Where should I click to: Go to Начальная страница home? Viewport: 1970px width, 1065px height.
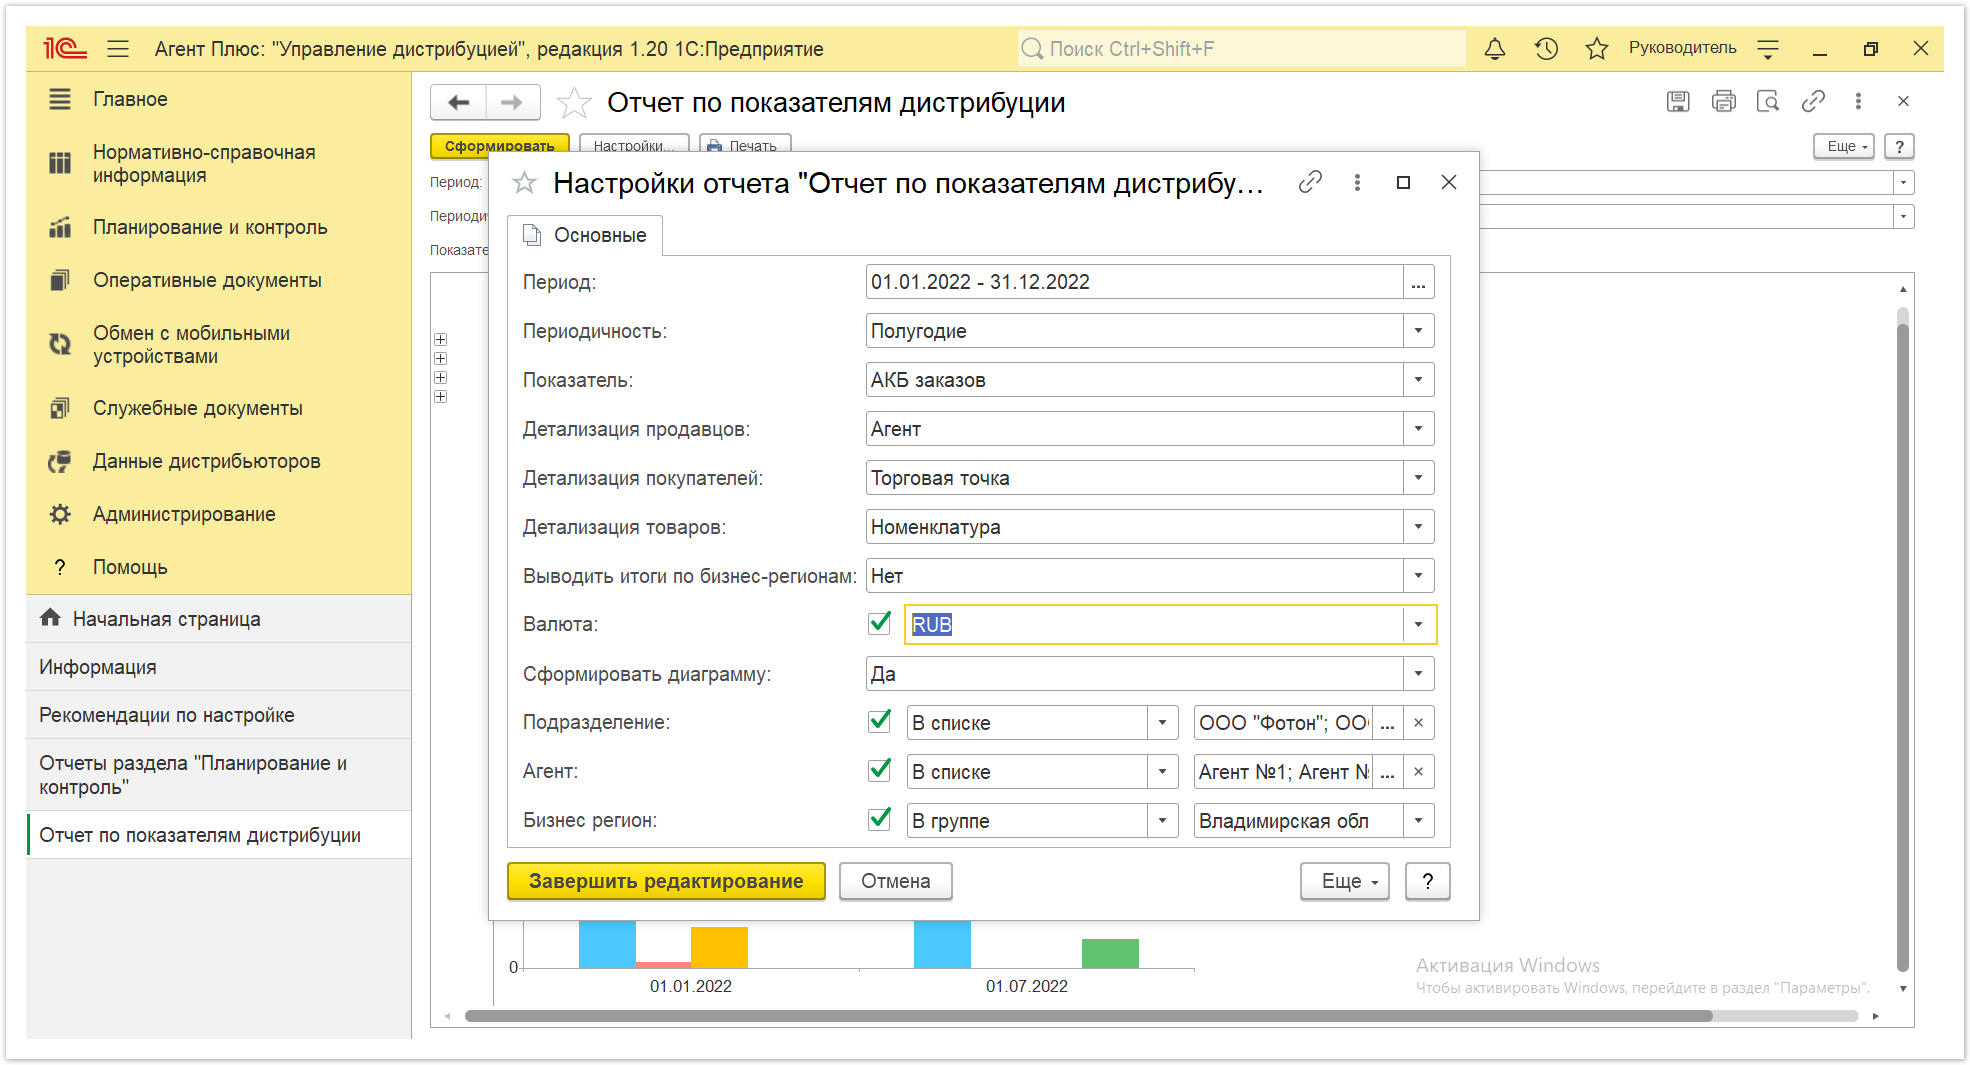pos(218,619)
